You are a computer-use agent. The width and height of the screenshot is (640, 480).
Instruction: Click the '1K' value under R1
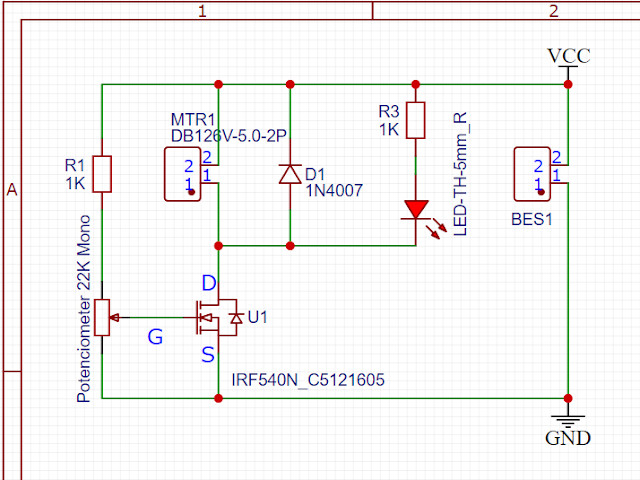[x=75, y=184]
